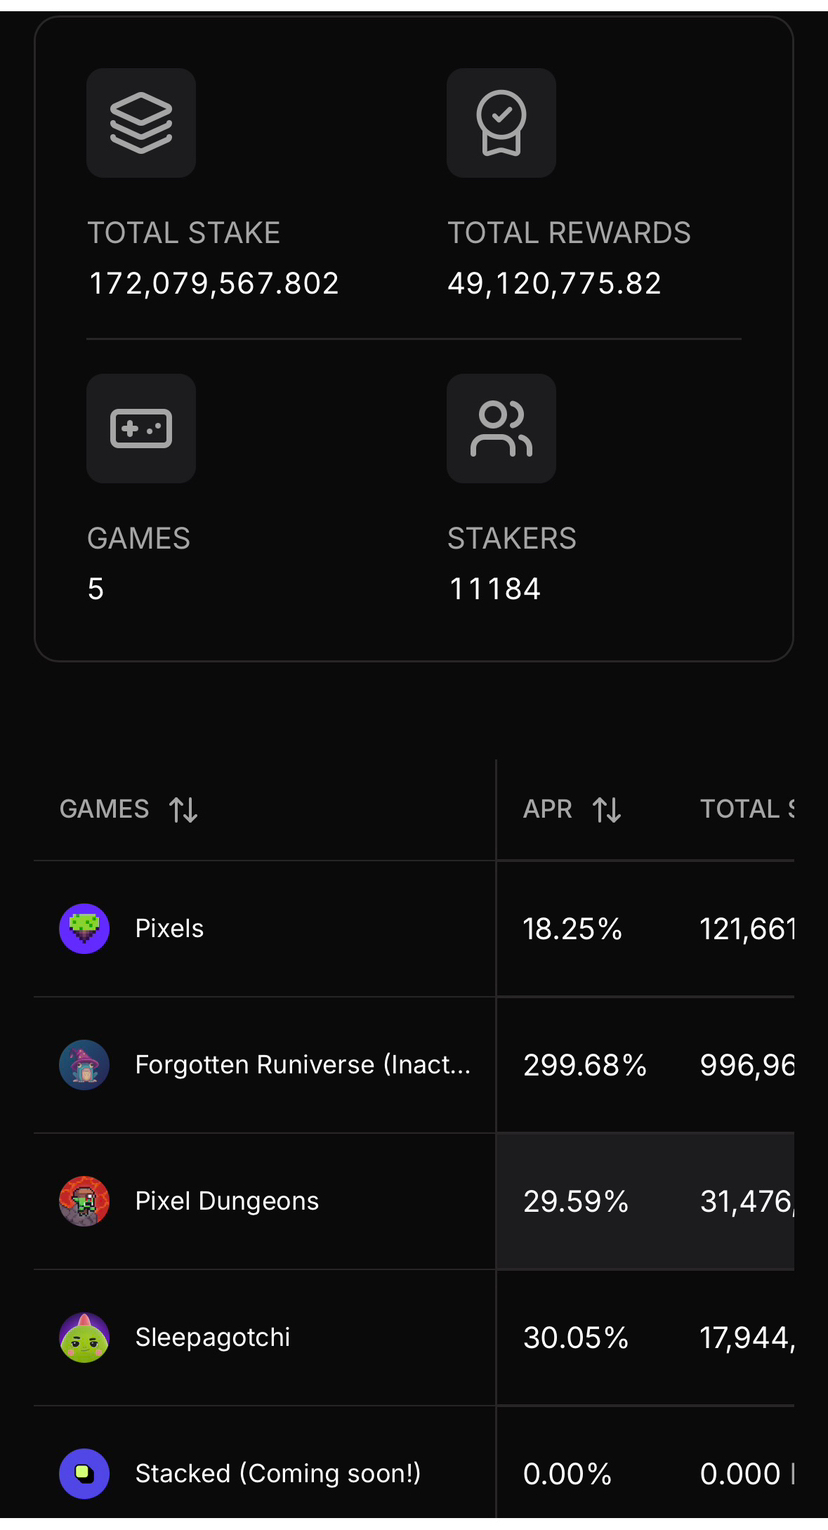The height and width of the screenshot is (1530, 828).
Task: Click the Total Stake layers icon
Action: (x=141, y=123)
